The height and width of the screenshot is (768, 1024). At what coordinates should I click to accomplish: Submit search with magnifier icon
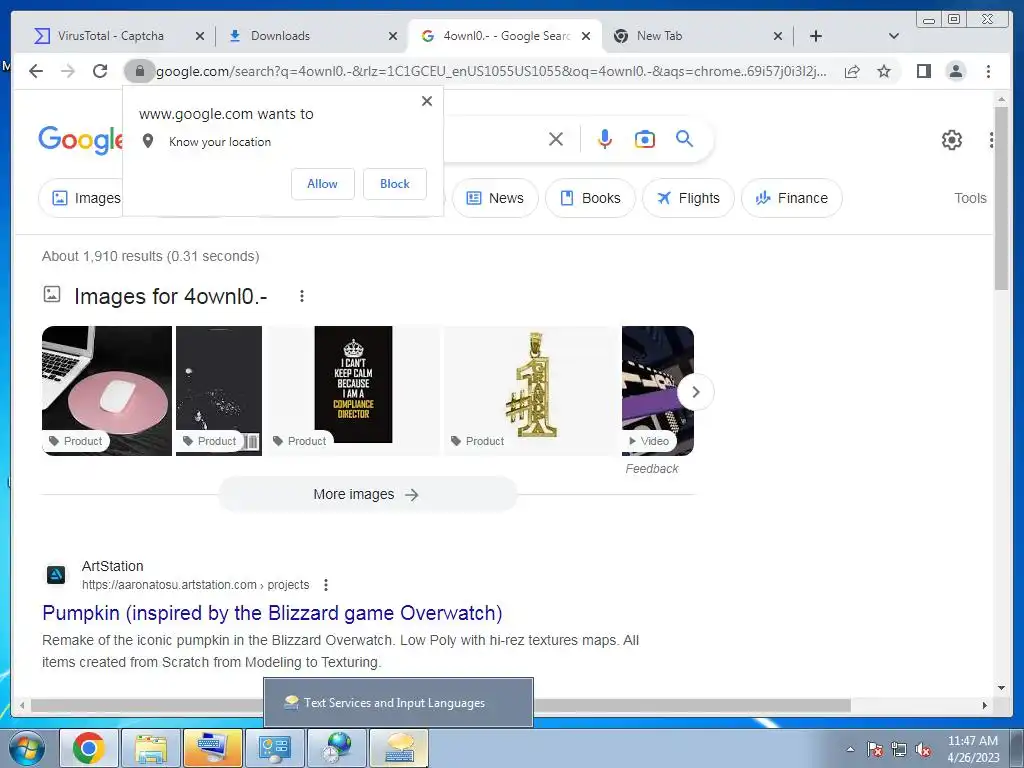[x=684, y=138]
